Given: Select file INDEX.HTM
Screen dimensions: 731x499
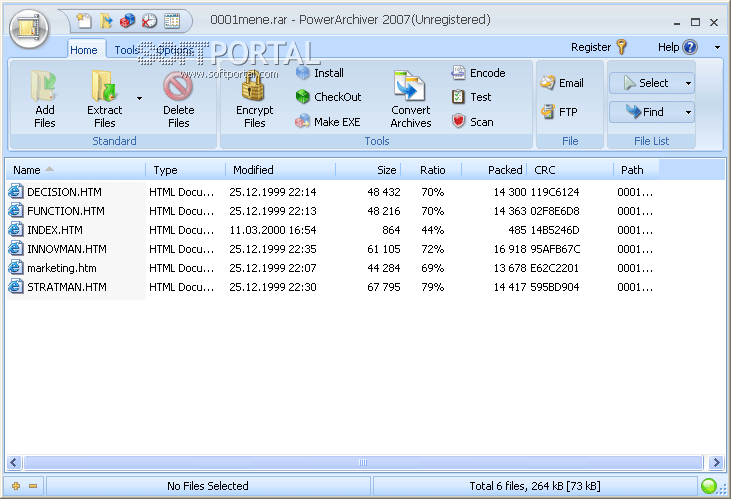Looking at the screenshot, I should tap(55, 230).
